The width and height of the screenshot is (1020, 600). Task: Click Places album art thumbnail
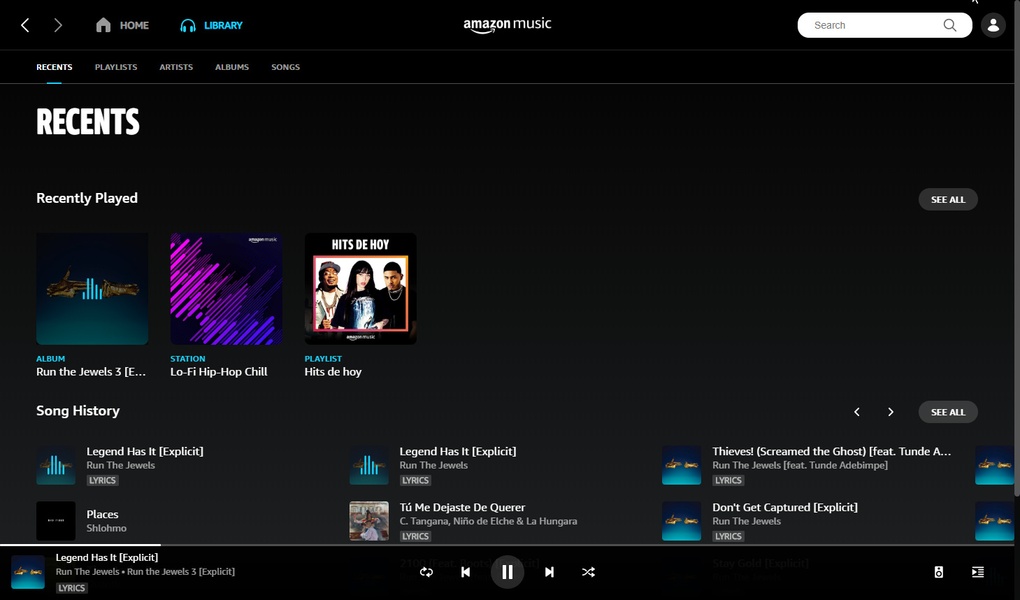pos(56,521)
